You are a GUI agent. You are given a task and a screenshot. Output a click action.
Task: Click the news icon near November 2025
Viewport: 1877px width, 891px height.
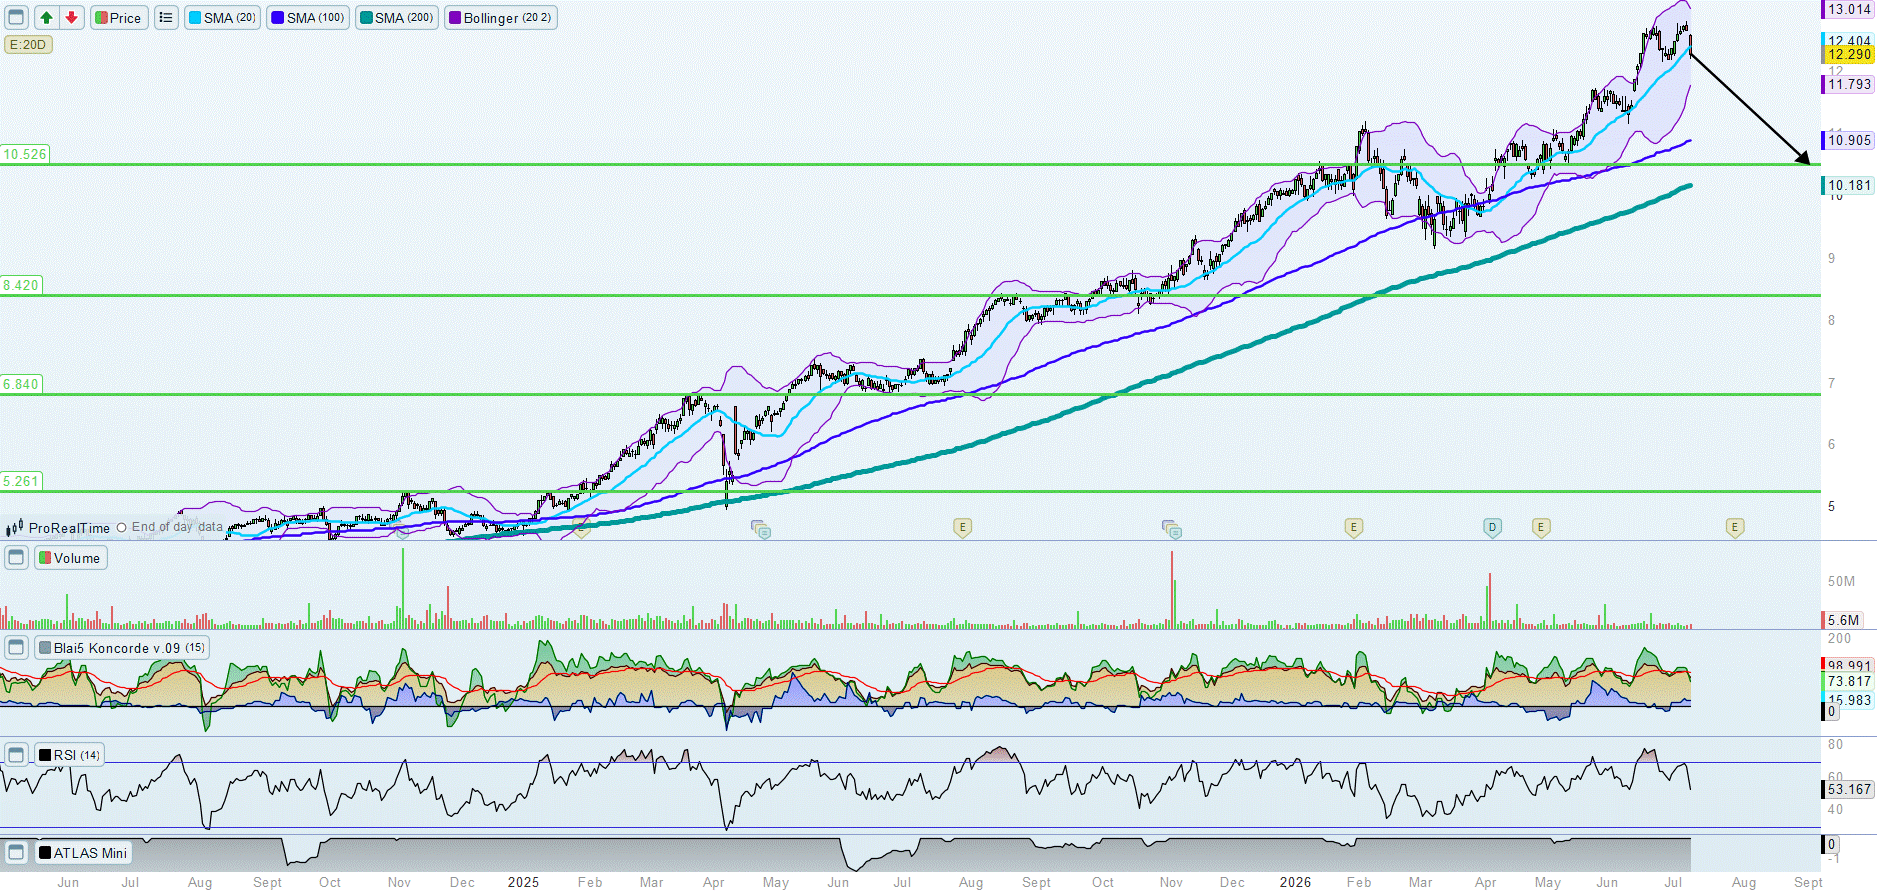(x=1172, y=529)
